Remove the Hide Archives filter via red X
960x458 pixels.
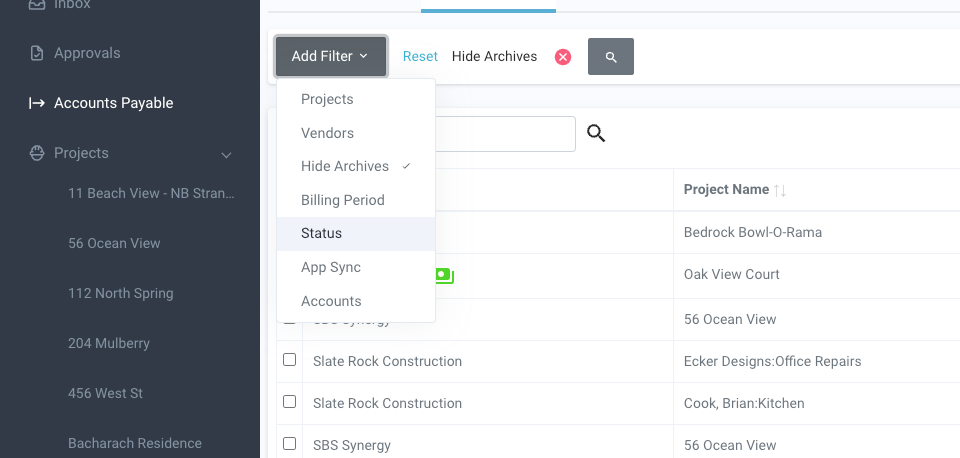coord(563,57)
